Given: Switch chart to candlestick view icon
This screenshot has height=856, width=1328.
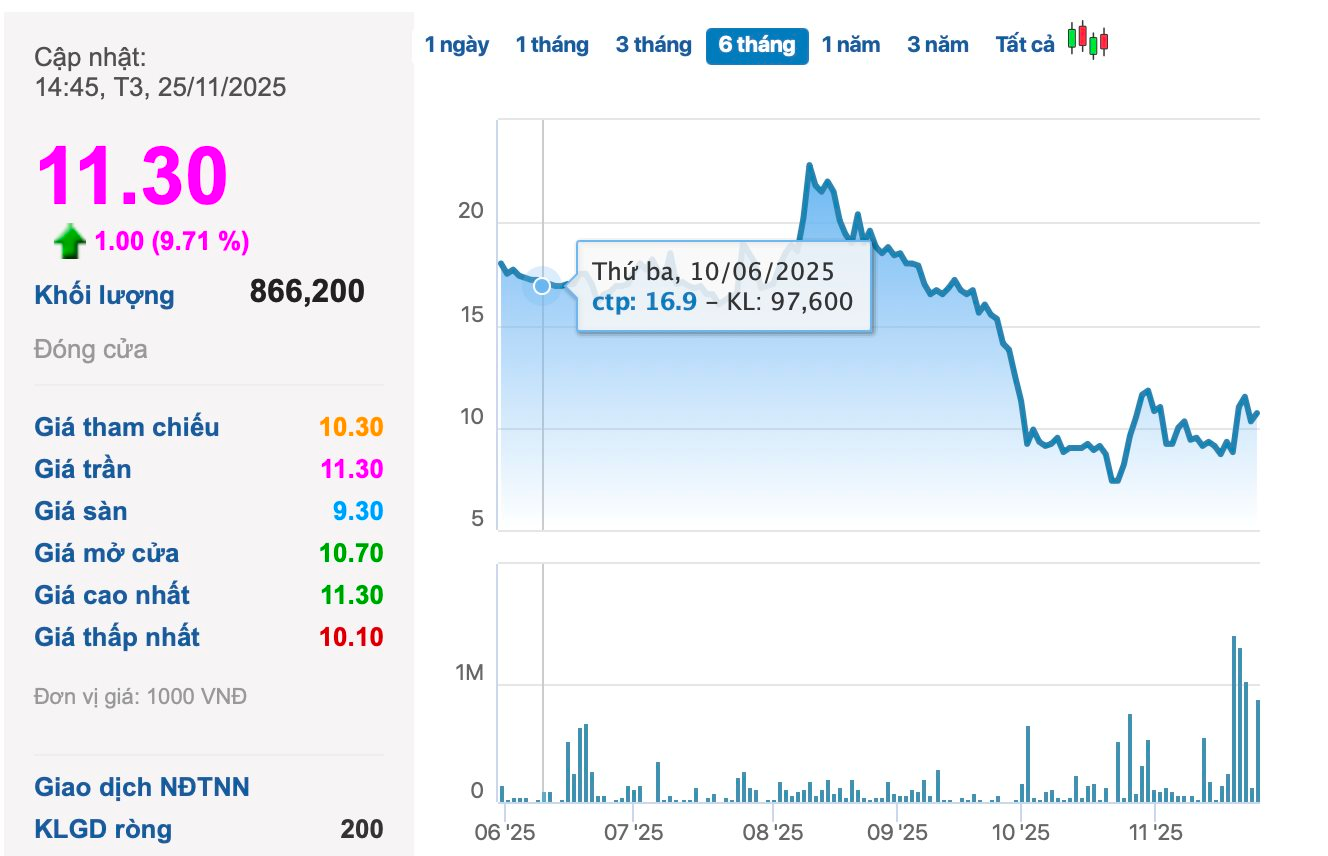Looking at the screenshot, I should point(1088,40).
